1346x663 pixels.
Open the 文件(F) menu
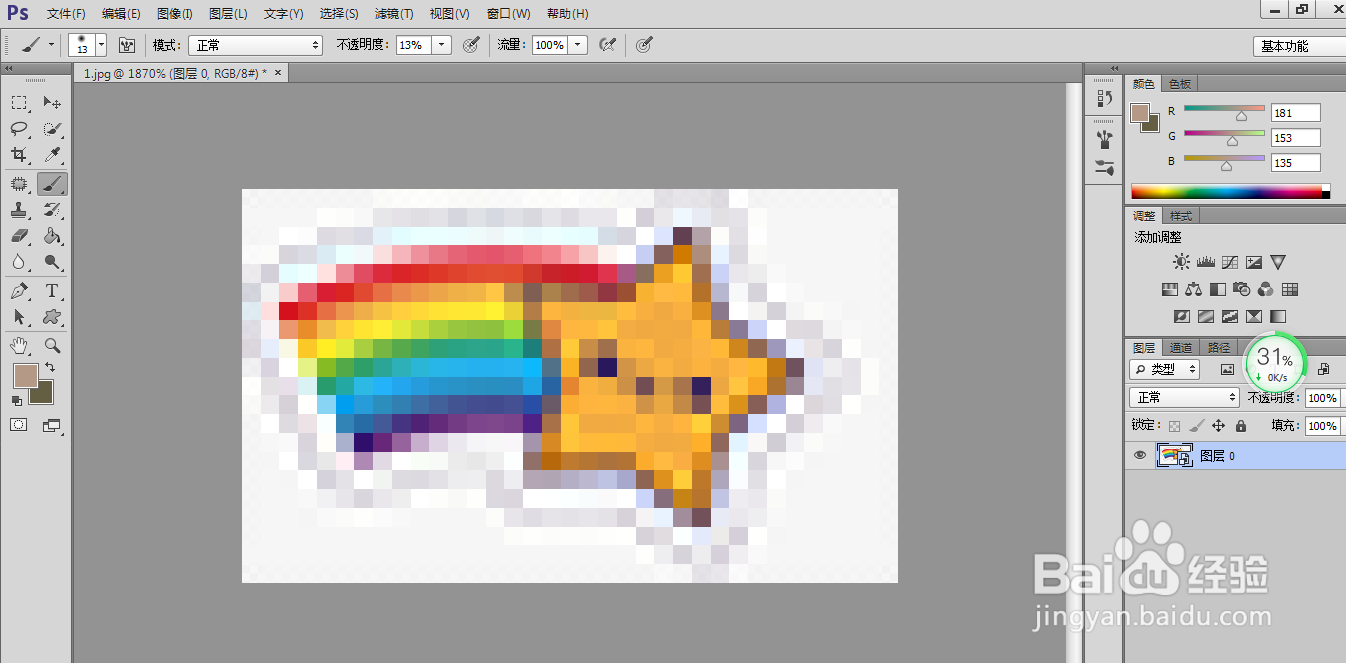coord(66,14)
